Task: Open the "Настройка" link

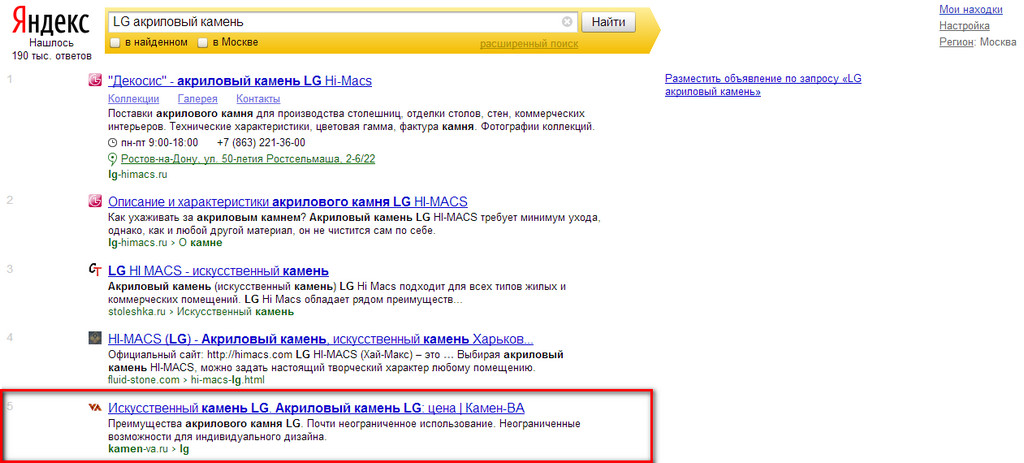Action: point(964,25)
